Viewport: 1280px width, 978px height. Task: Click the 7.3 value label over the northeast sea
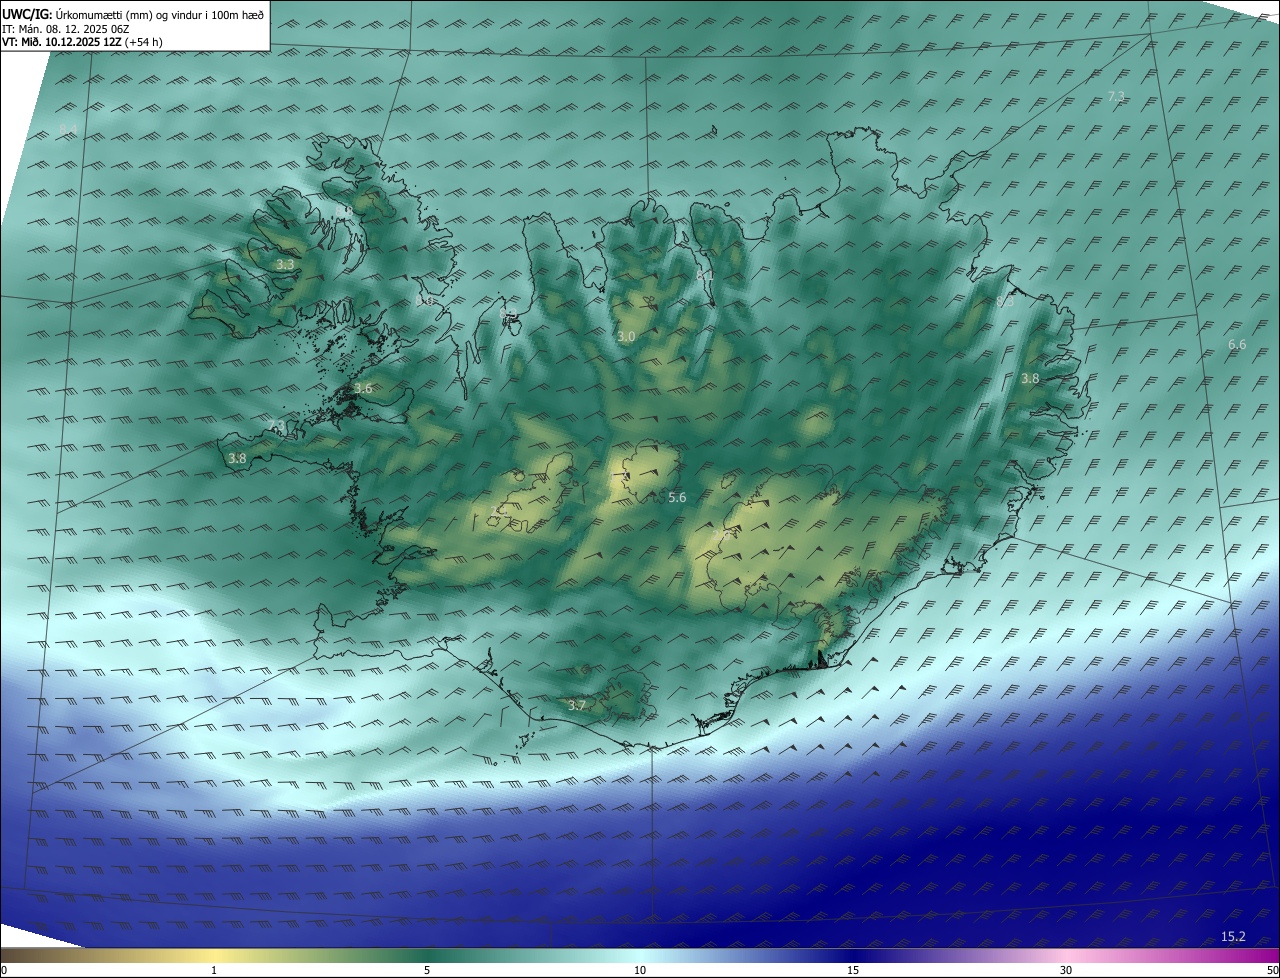(x=1116, y=96)
